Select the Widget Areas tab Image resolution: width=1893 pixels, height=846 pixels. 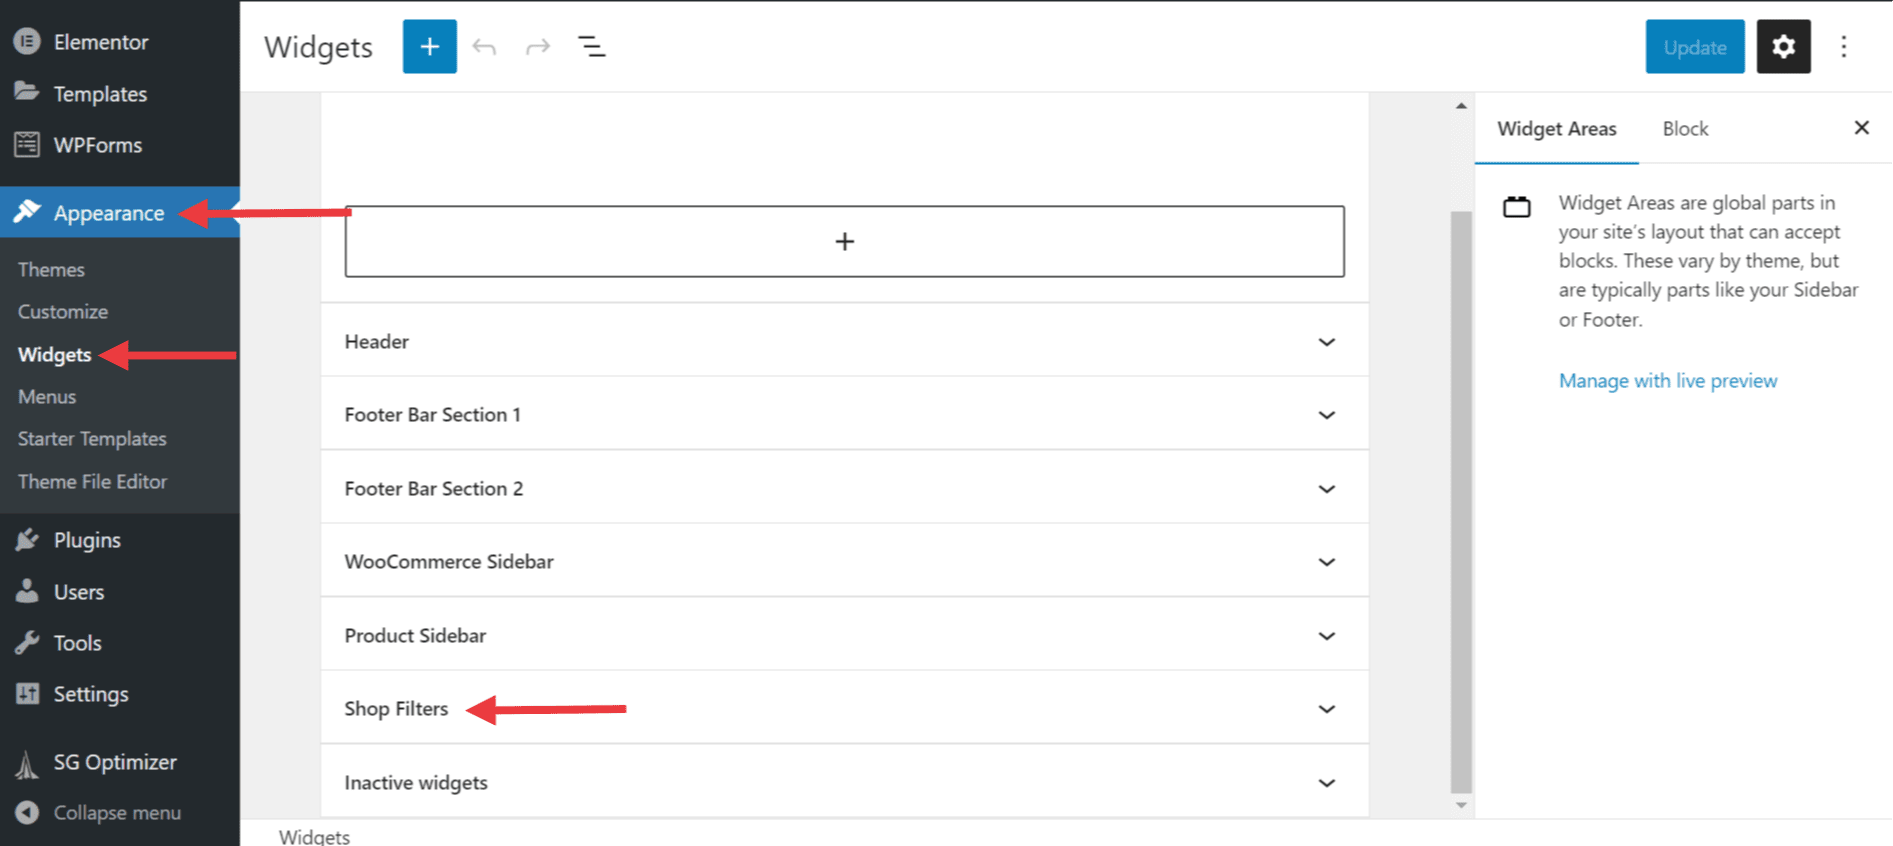(1556, 129)
